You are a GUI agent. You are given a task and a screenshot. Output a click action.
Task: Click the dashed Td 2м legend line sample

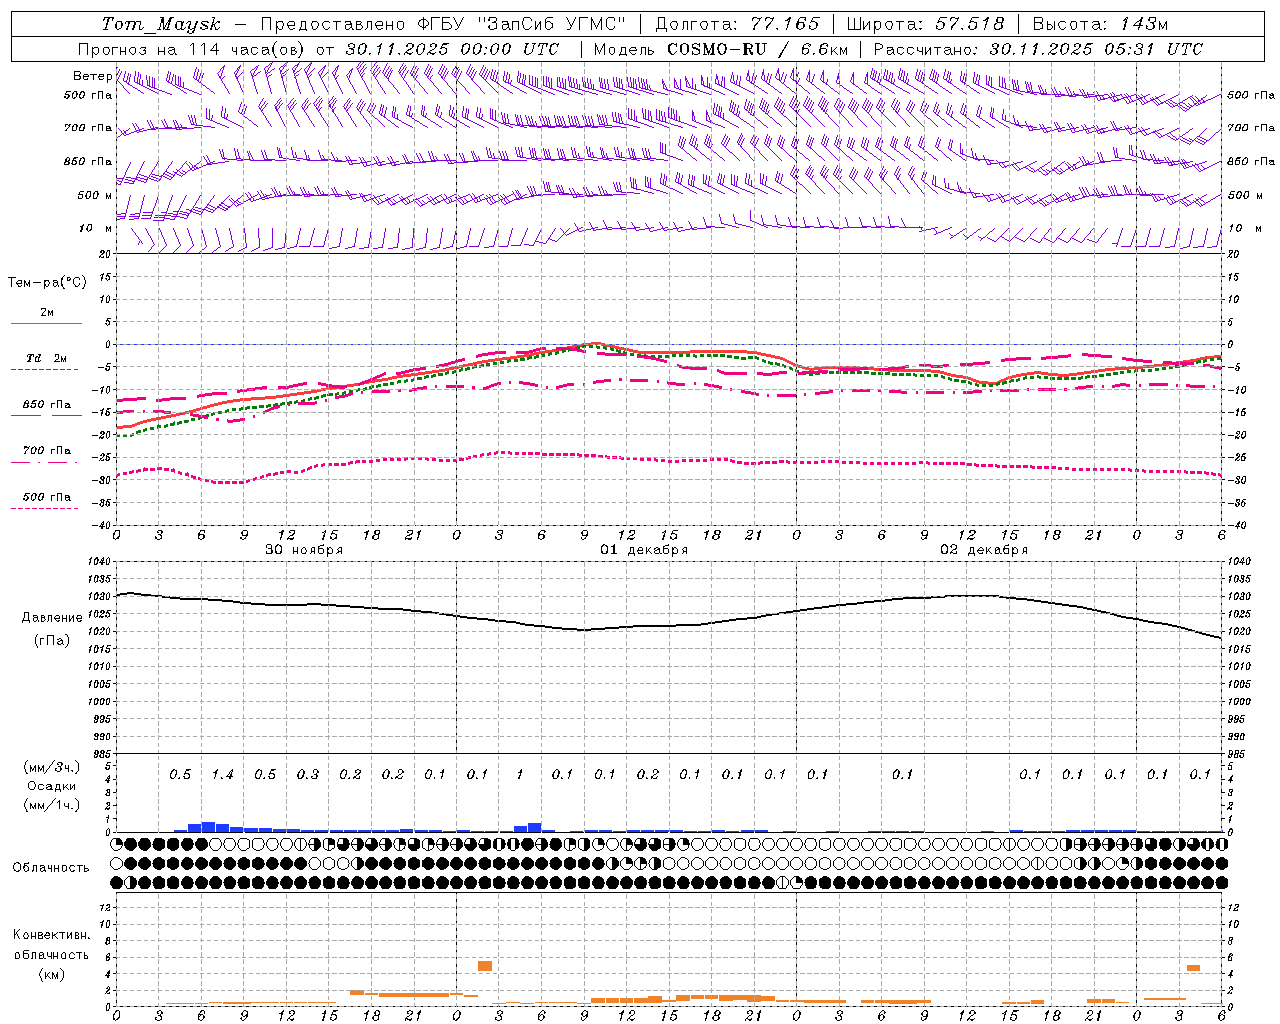click(46, 370)
